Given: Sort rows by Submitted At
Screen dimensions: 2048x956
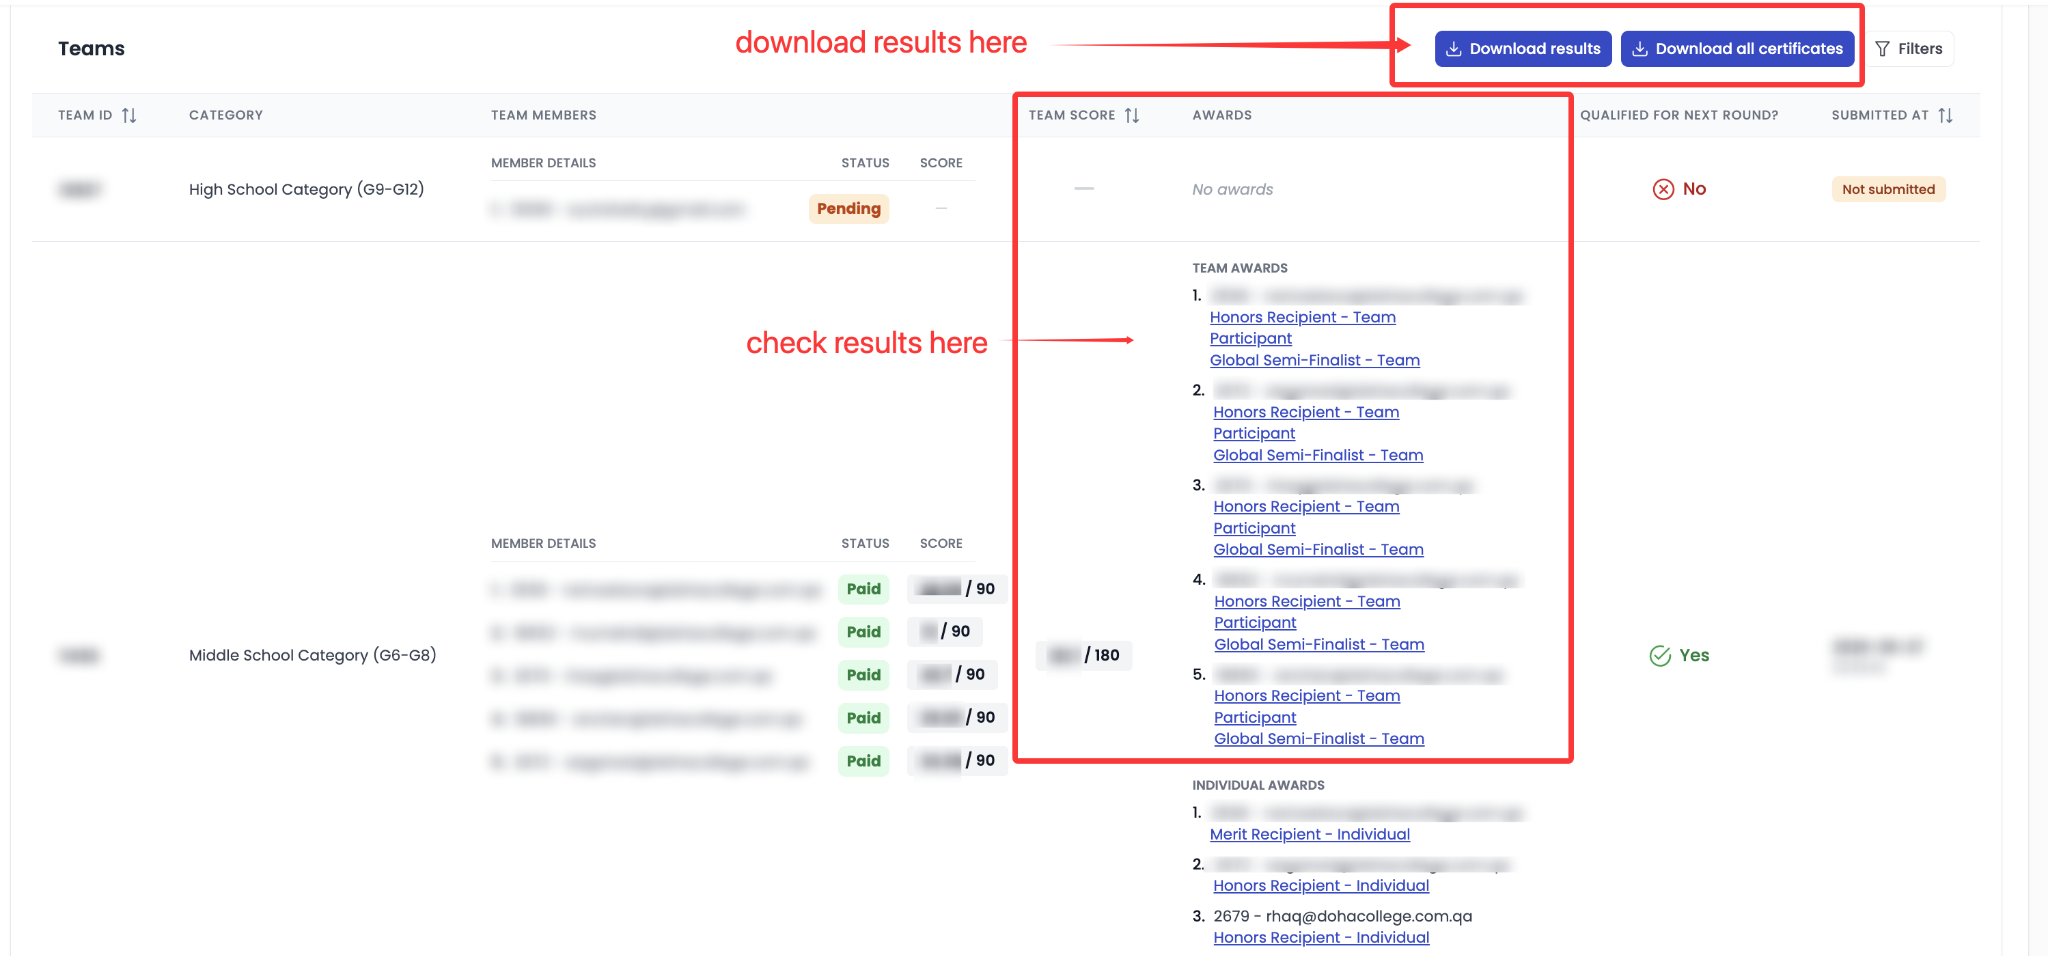Looking at the screenshot, I should [1945, 115].
